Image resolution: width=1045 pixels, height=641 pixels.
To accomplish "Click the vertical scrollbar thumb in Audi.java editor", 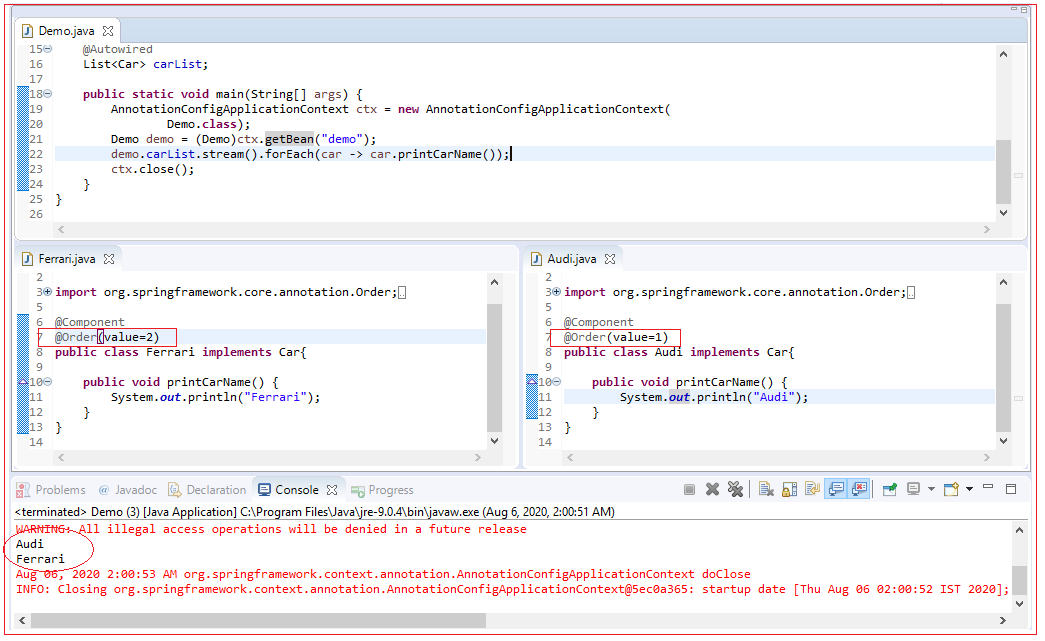I will (1003, 368).
